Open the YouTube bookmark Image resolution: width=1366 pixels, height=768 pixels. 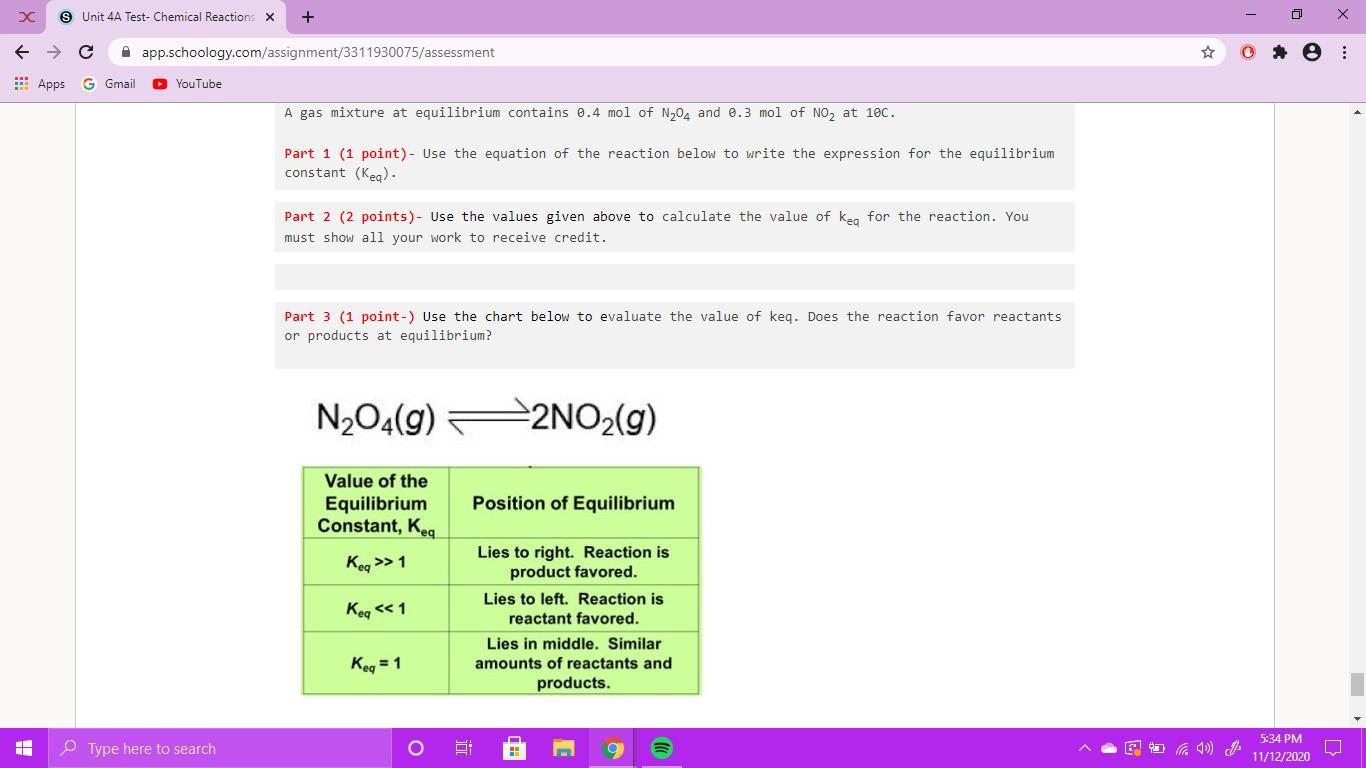(x=187, y=84)
